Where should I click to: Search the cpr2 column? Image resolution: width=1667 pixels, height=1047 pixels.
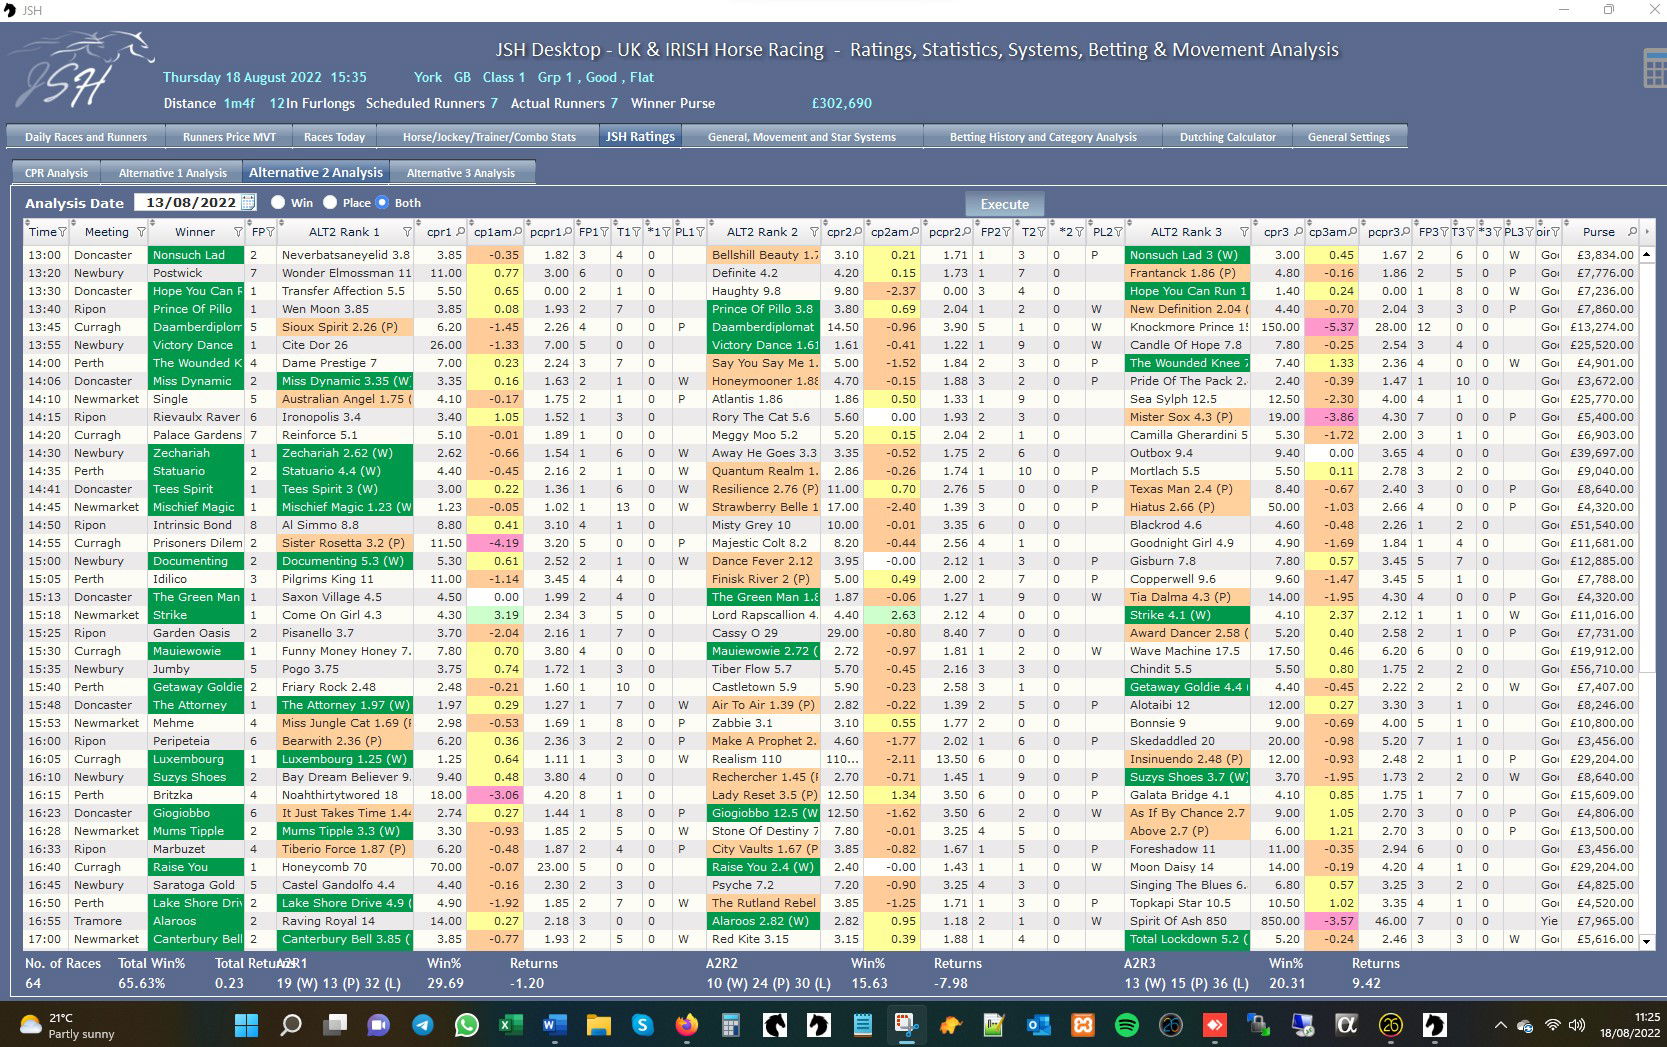(x=858, y=232)
